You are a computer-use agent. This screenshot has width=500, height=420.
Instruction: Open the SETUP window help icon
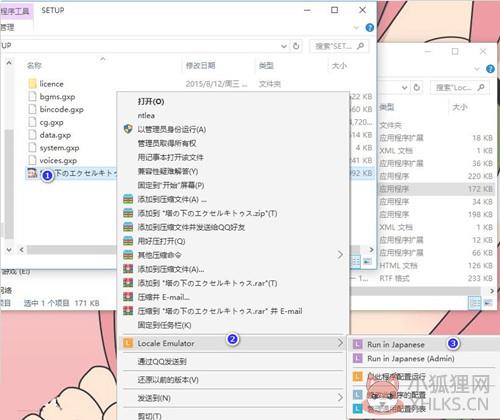(x=369, y=28)
